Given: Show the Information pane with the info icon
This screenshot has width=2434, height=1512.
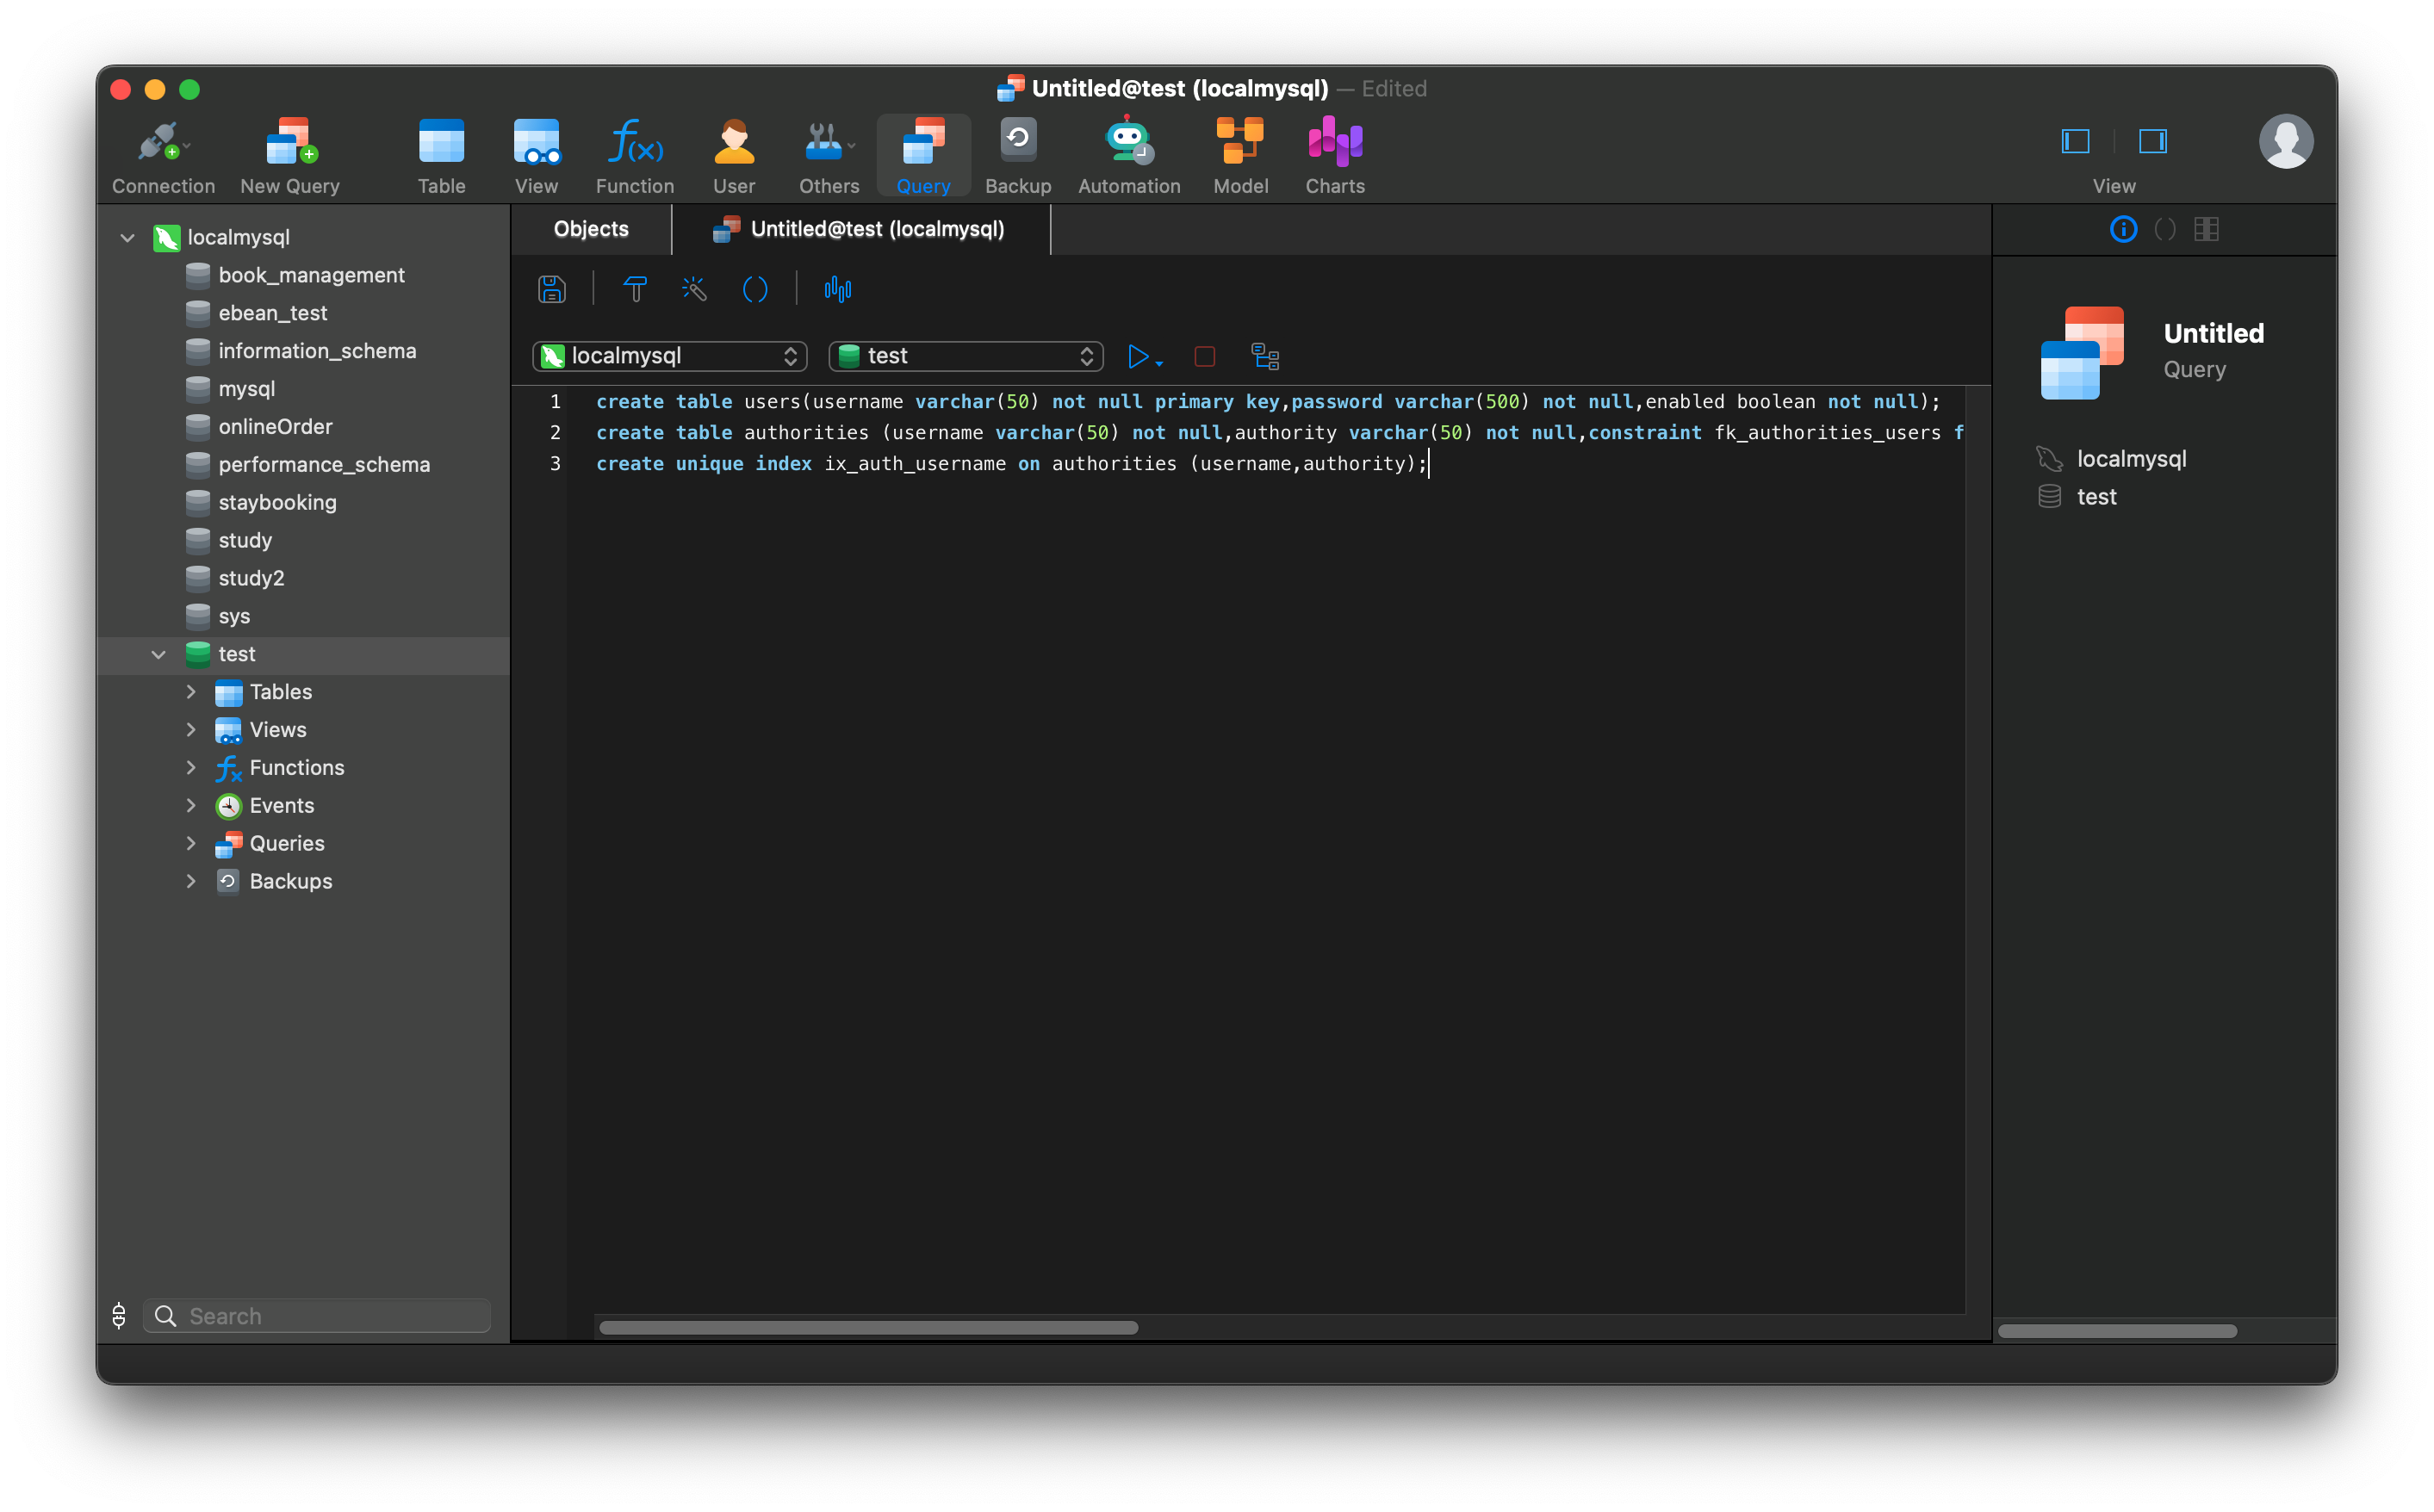Looking at the screenshot, I should (x=2123, y=229).
